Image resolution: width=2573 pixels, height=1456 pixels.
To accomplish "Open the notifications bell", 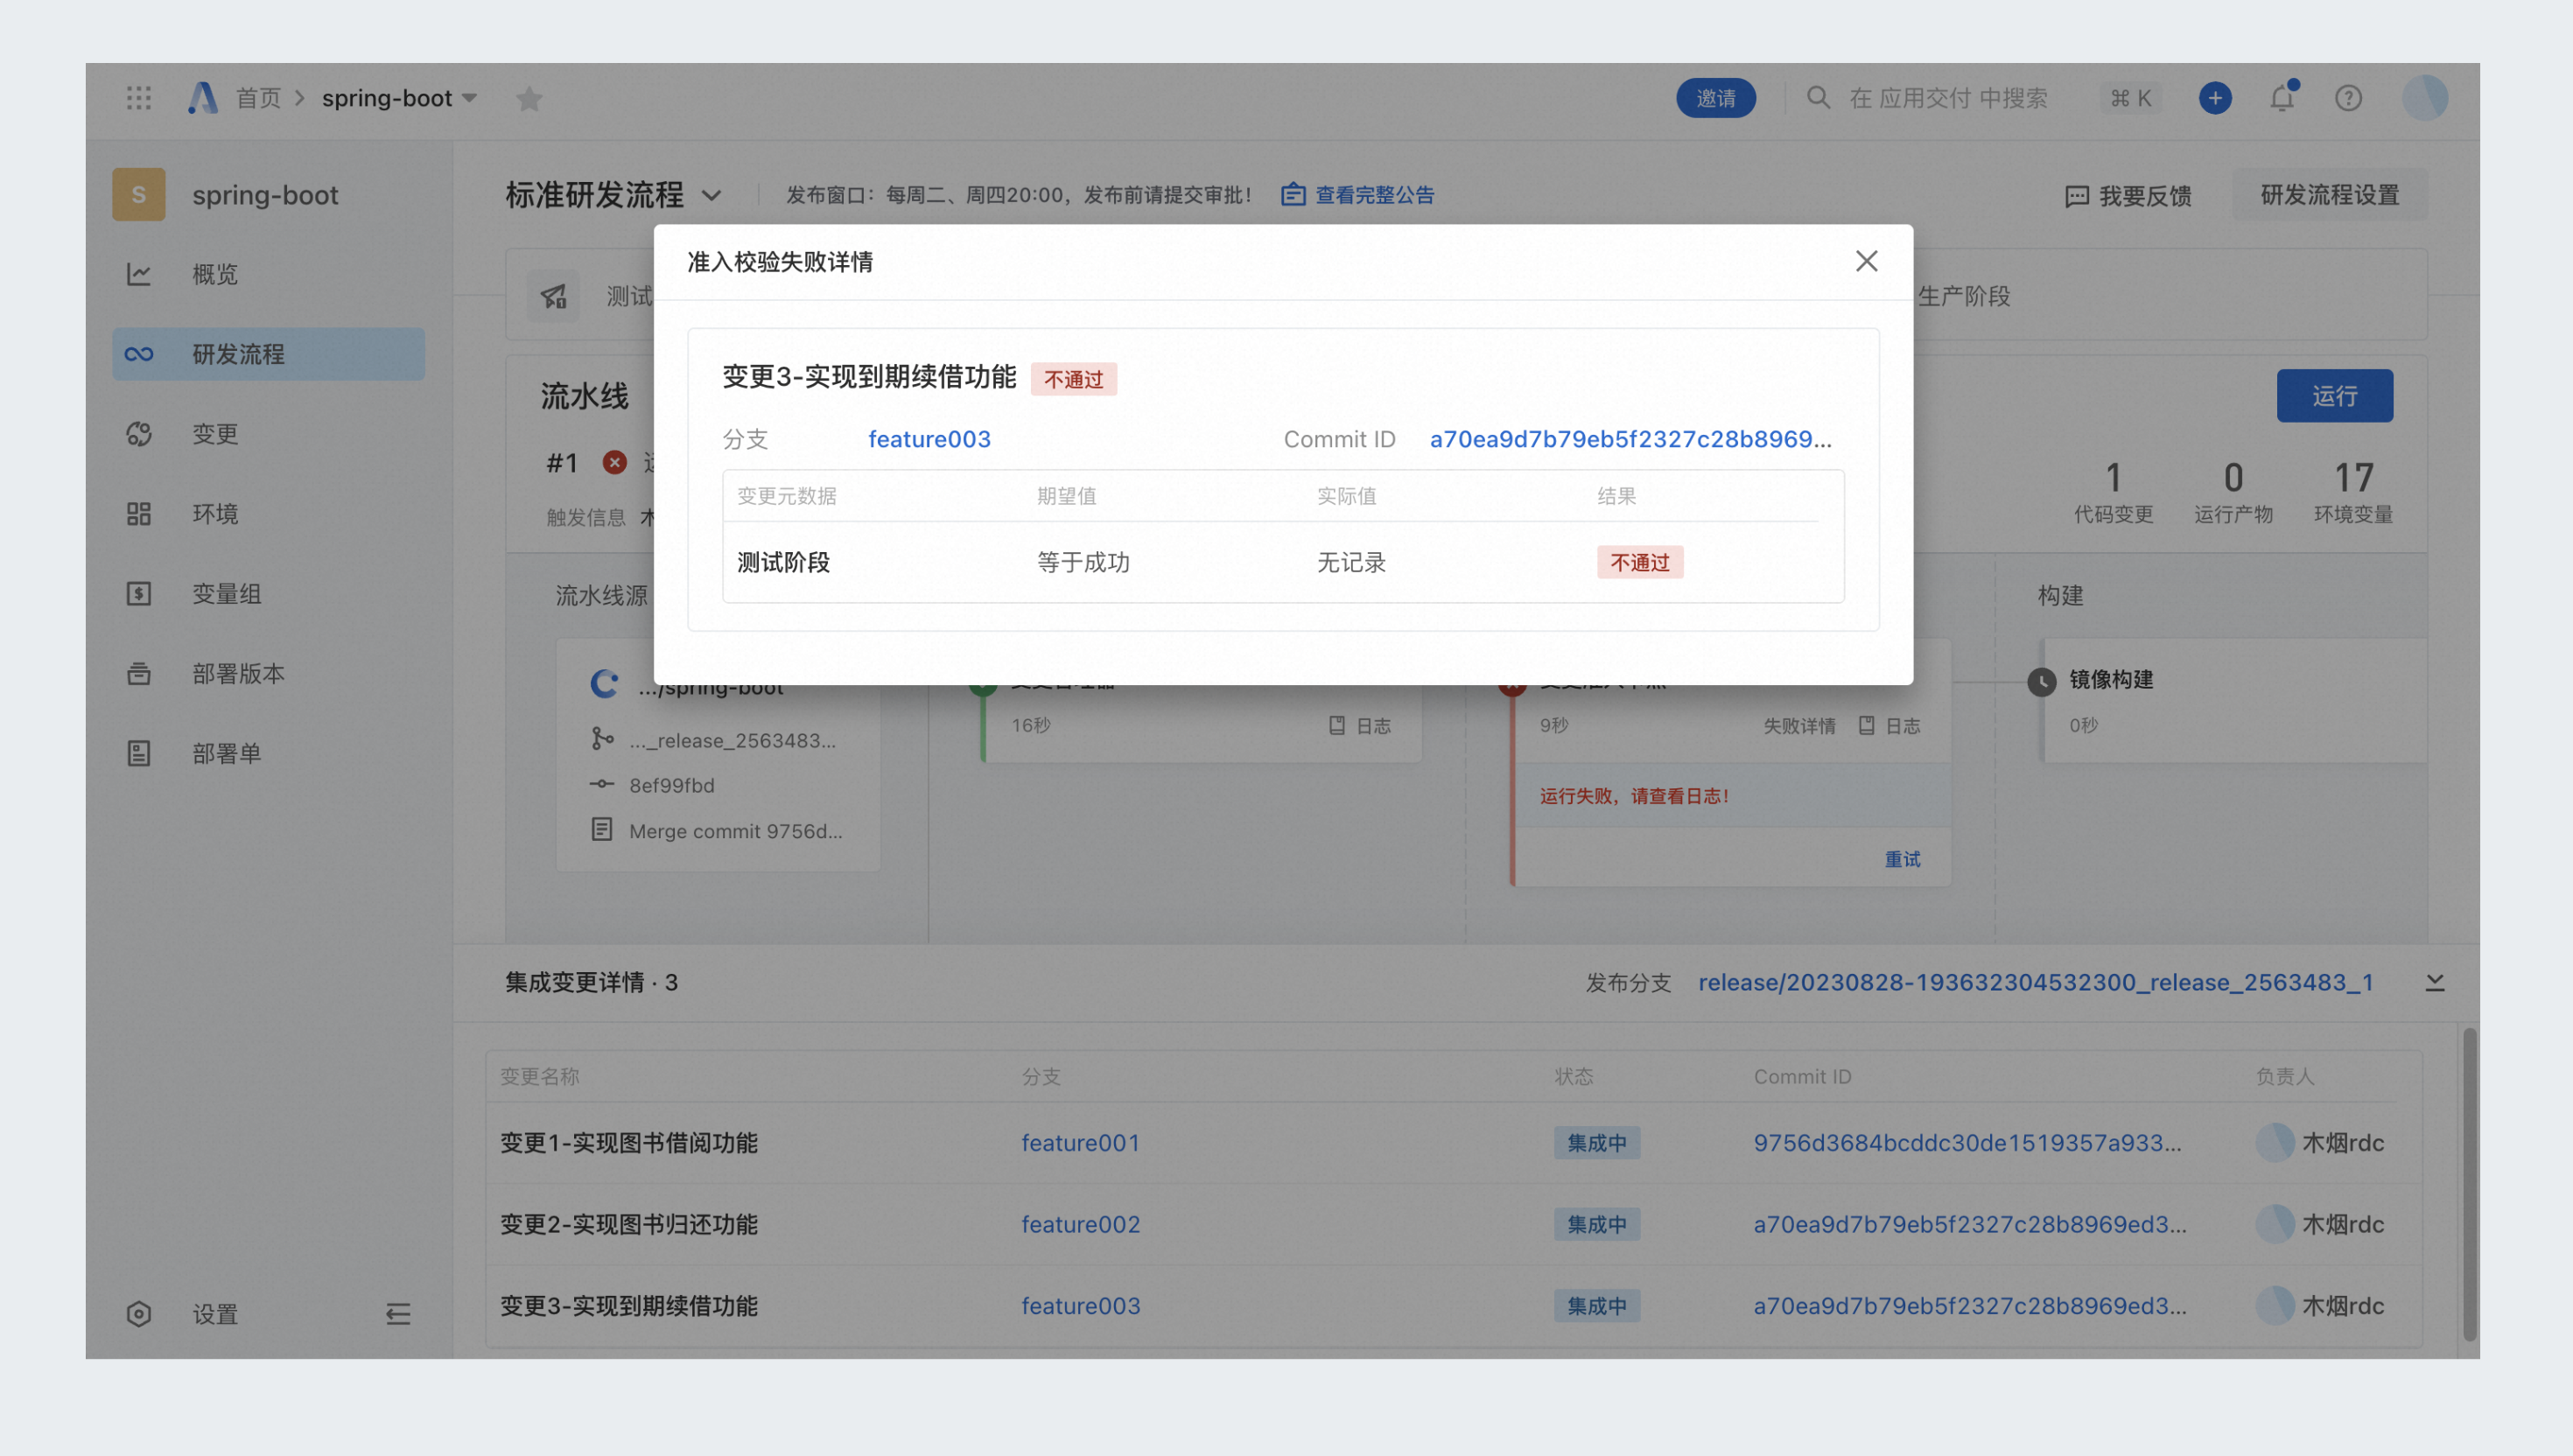I will (x=2282, y=98).
